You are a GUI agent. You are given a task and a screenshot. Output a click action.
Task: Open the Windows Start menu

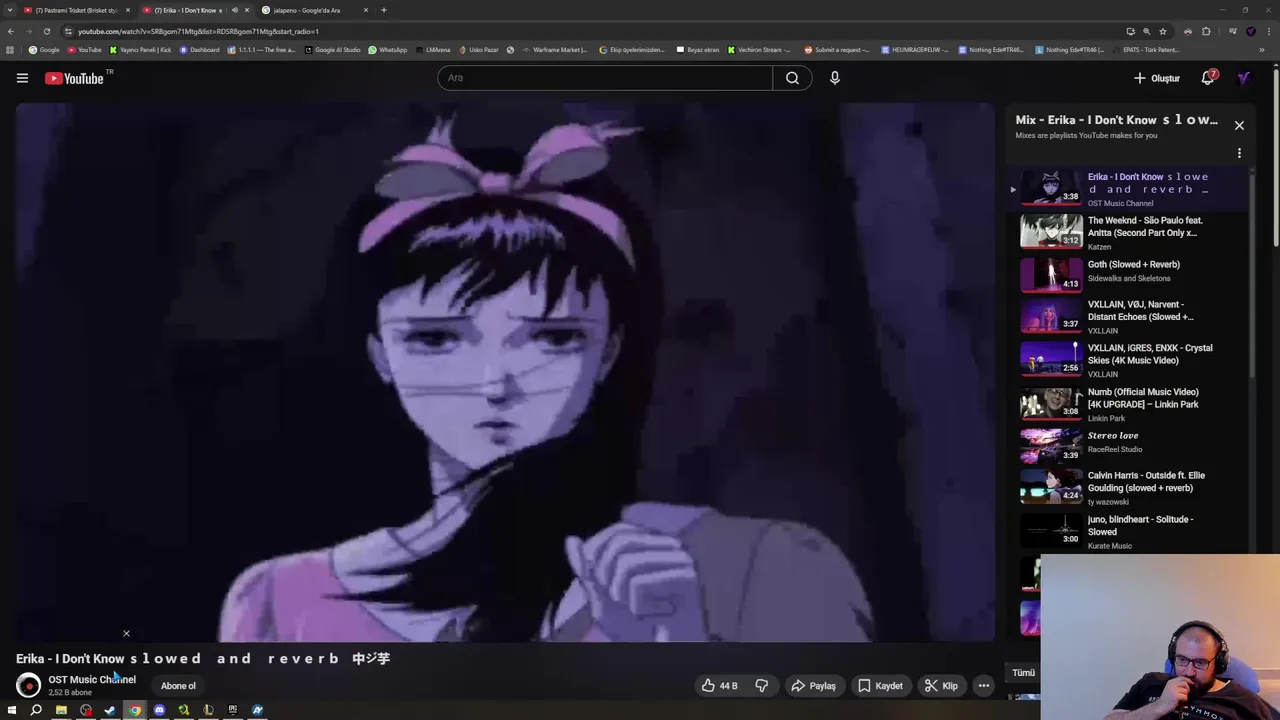11,710
